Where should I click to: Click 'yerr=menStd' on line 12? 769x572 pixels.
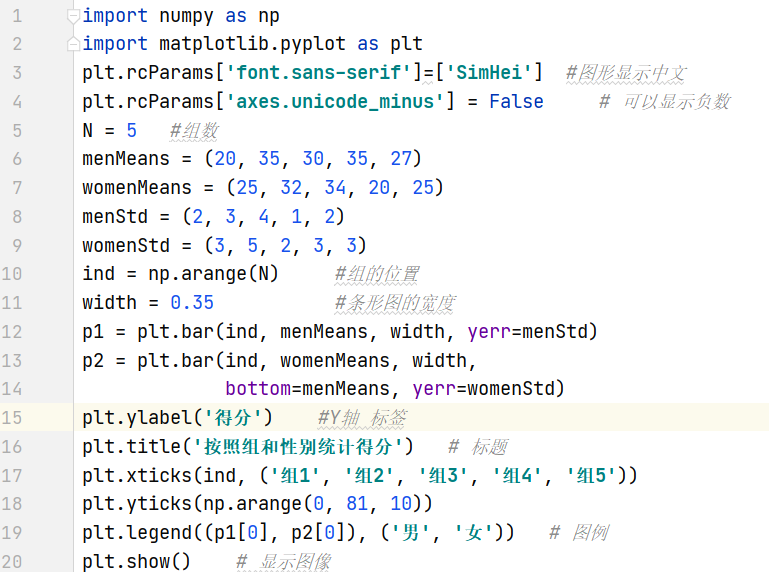[527, 332]
